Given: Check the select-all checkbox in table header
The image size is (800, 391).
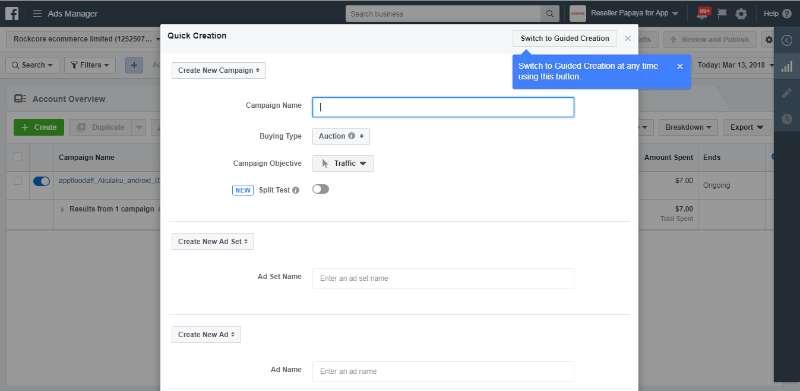Looking at the screenshot, I should click(x=18, y=157).
